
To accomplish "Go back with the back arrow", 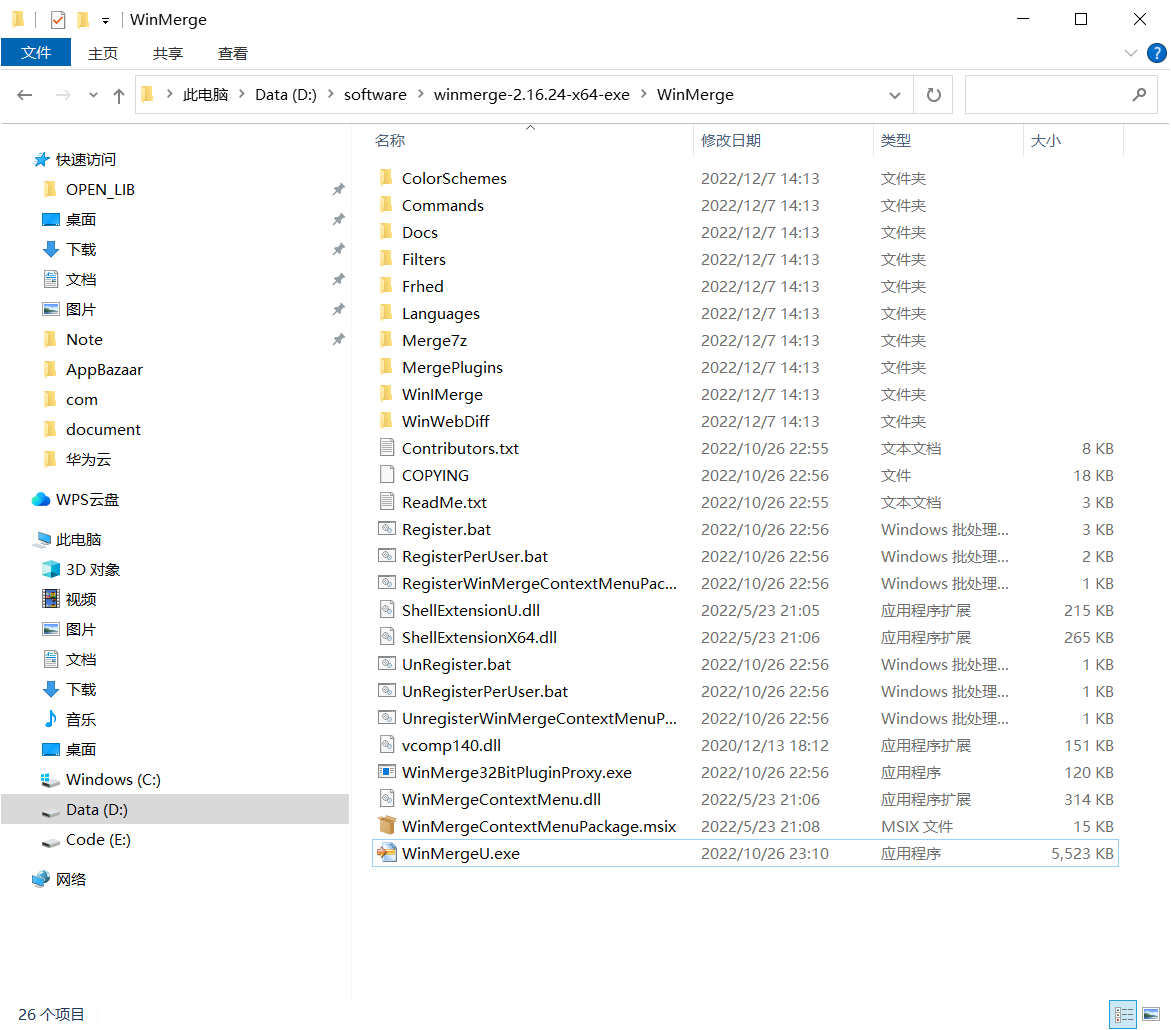I will (25, 95).
